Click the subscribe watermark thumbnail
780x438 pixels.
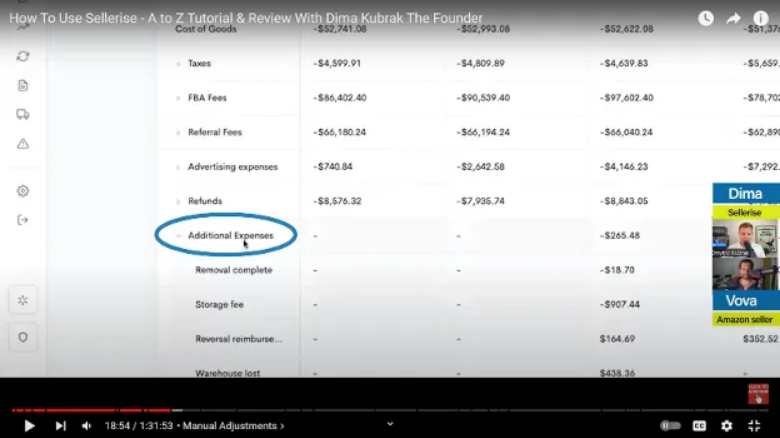(758, 394)
